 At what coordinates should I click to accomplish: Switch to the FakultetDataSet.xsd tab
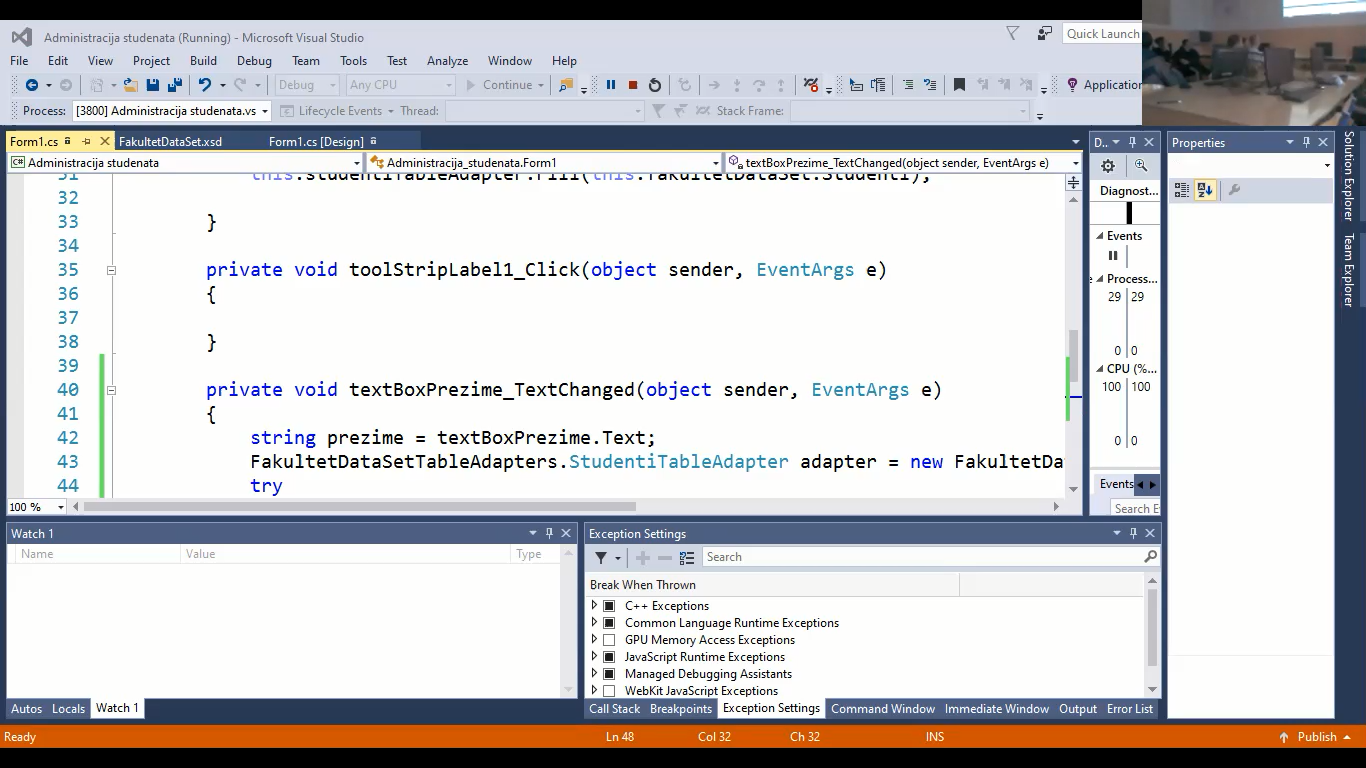[170, 142]
